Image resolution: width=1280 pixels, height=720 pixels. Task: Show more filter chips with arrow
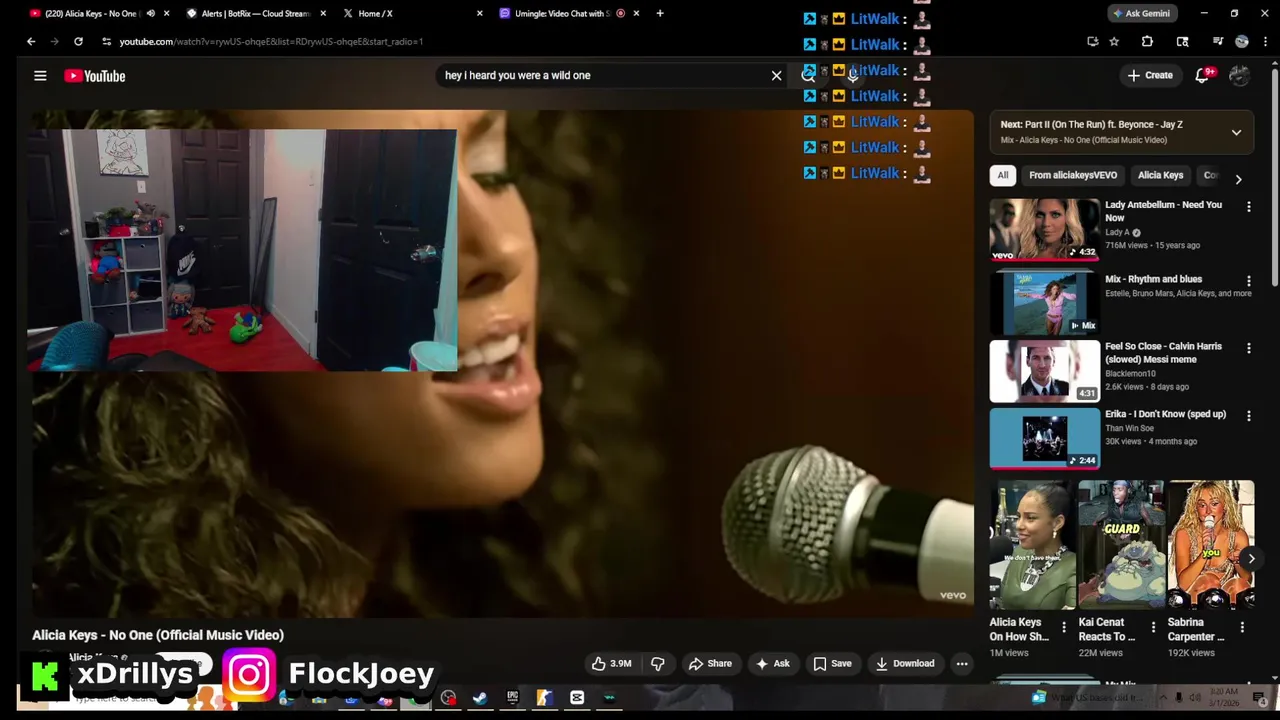coord(1238,179)
